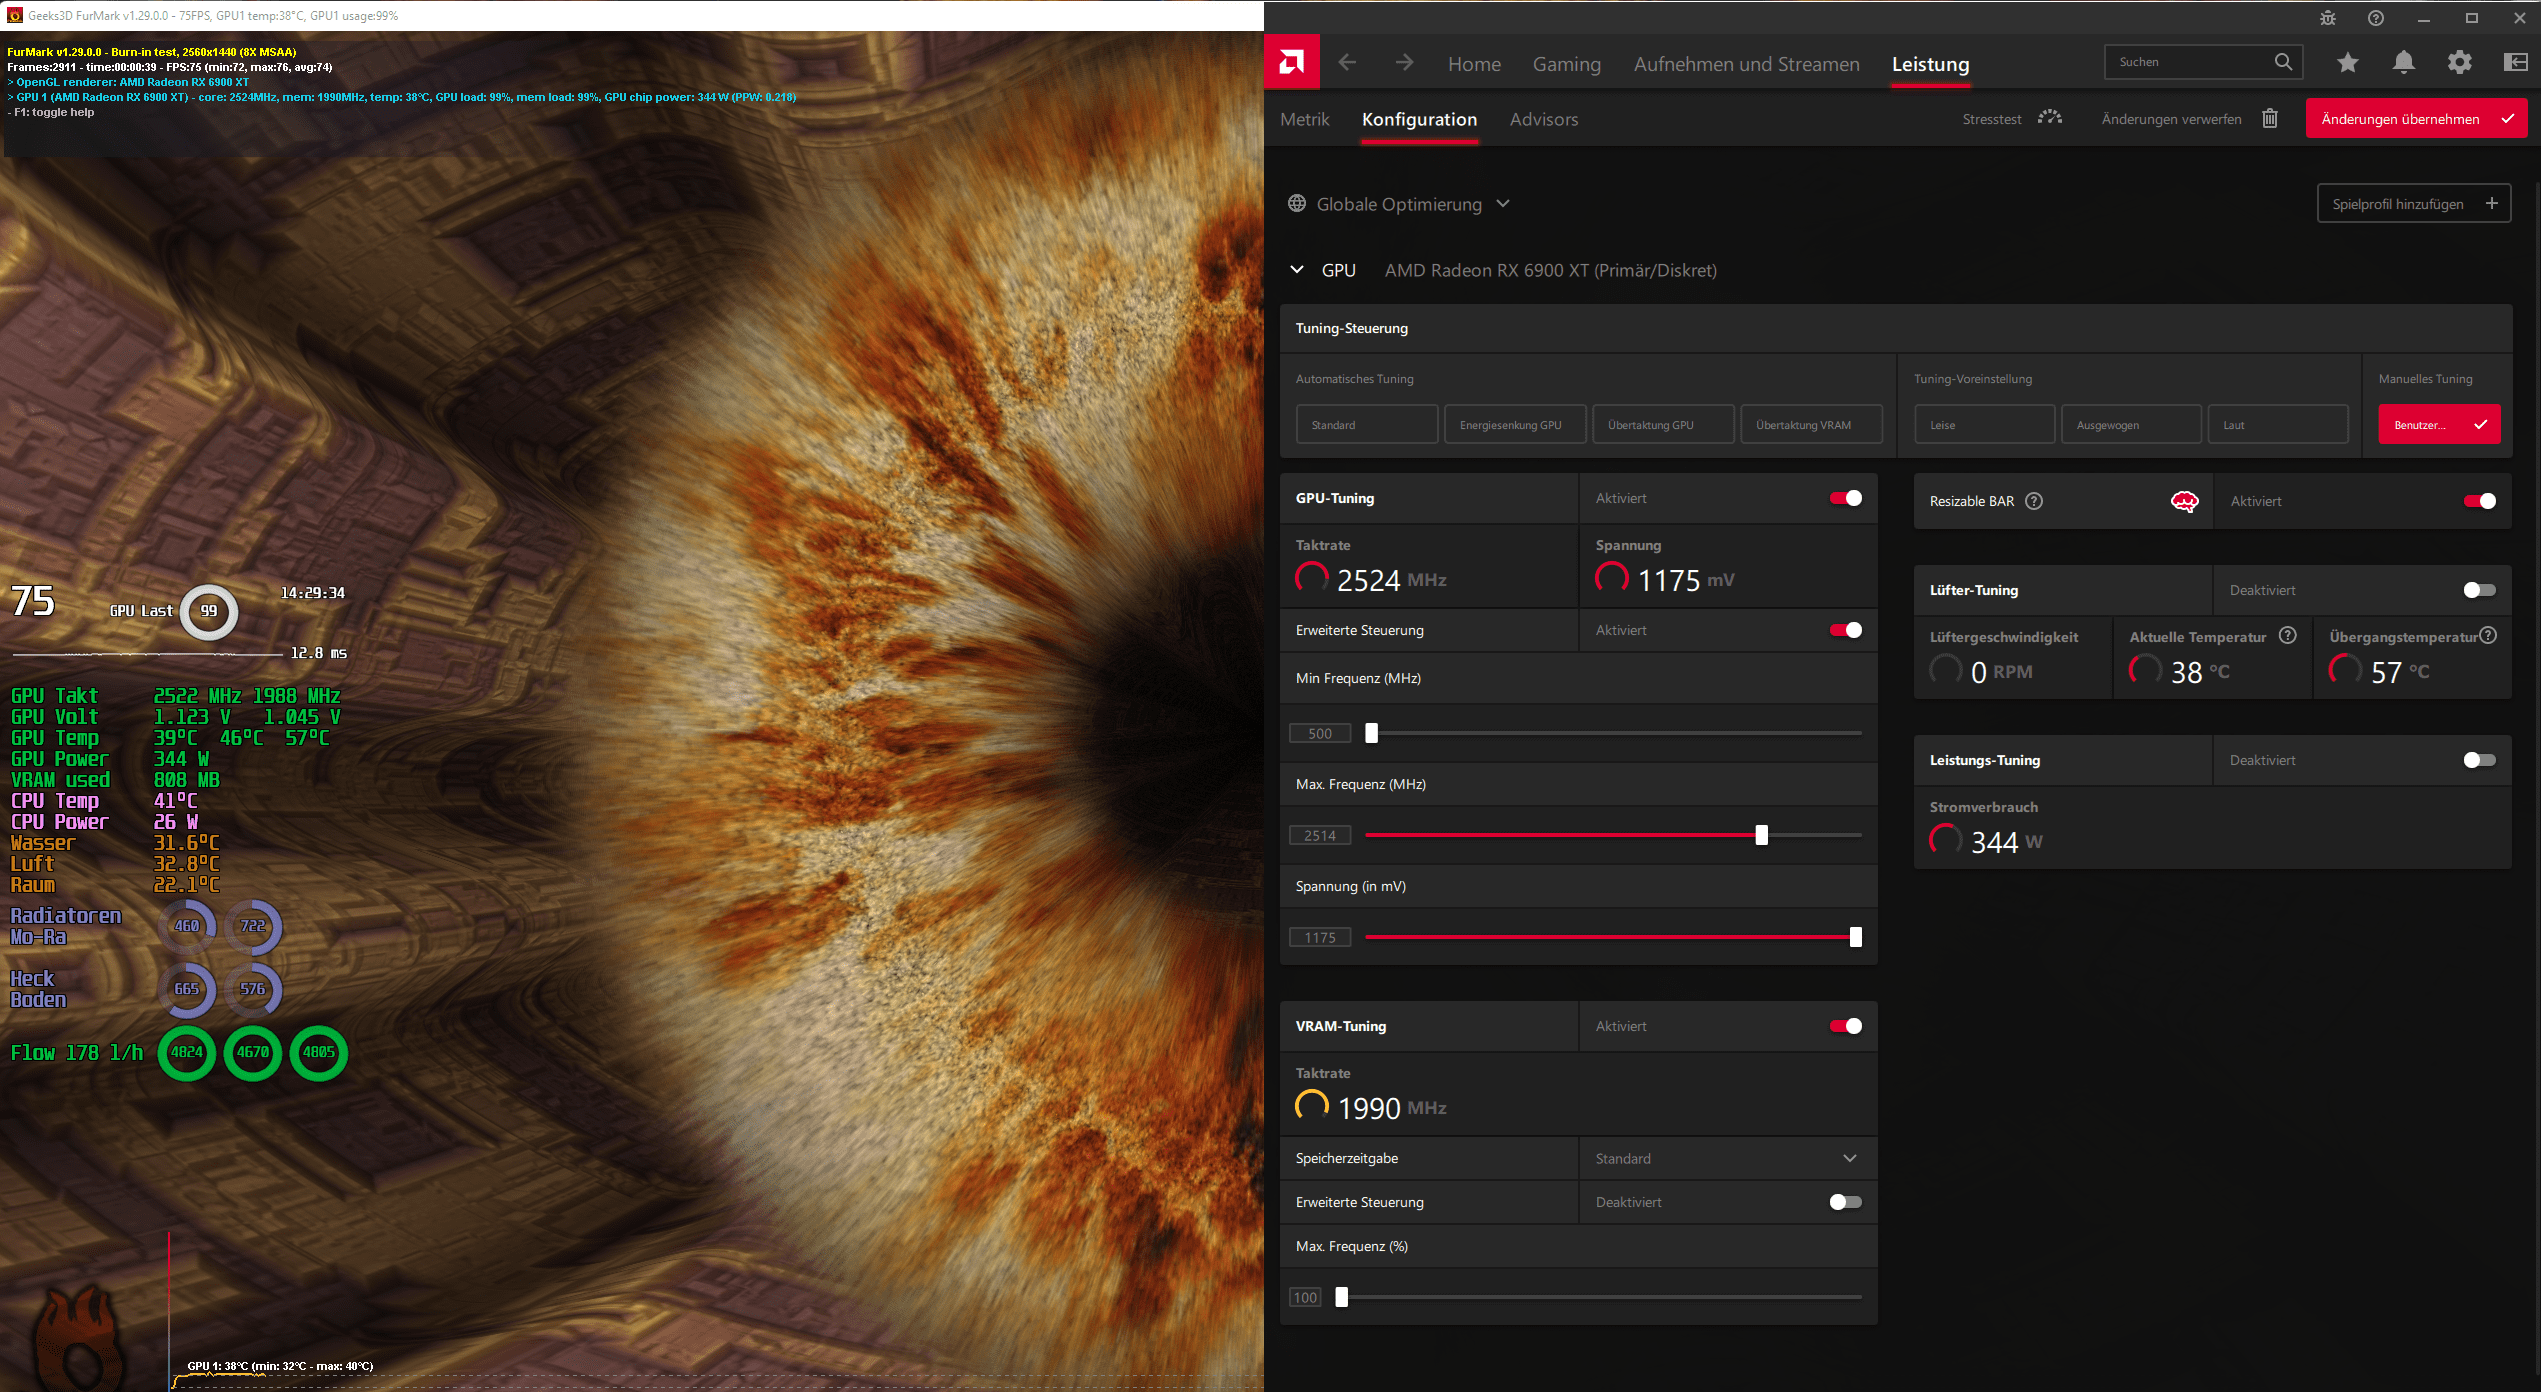Open the Home tab

click(x=1474, y=64)
